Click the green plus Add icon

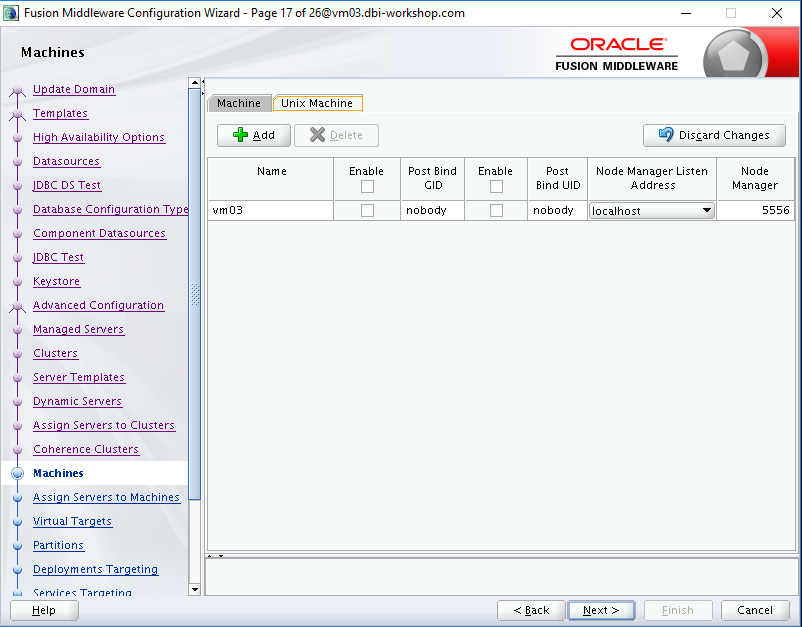click(x=240, y=135)
